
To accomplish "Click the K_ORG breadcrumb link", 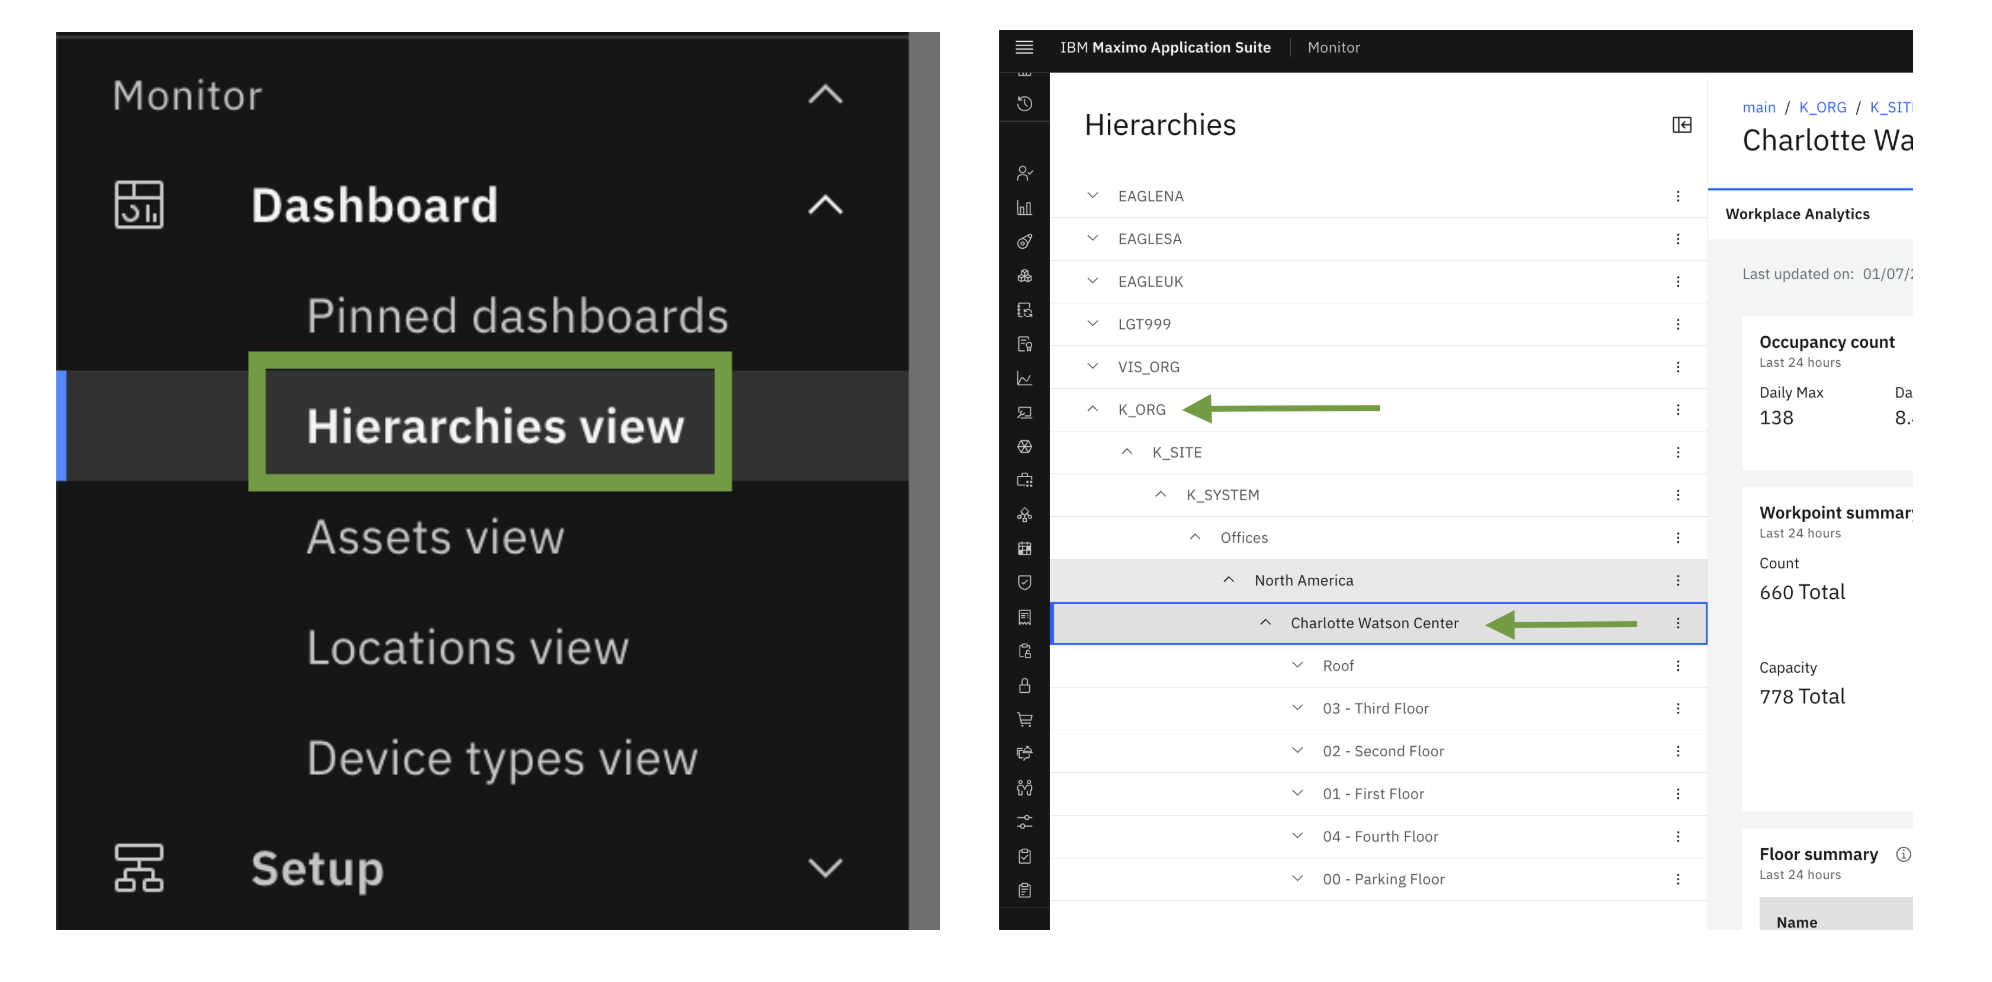I will coord(1822,108).
